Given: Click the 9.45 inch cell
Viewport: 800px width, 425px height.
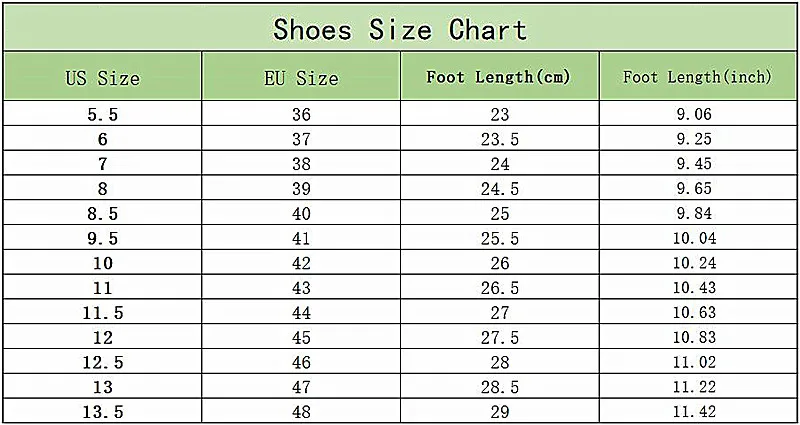Looking at the screenshot, I should pos(695,164).
